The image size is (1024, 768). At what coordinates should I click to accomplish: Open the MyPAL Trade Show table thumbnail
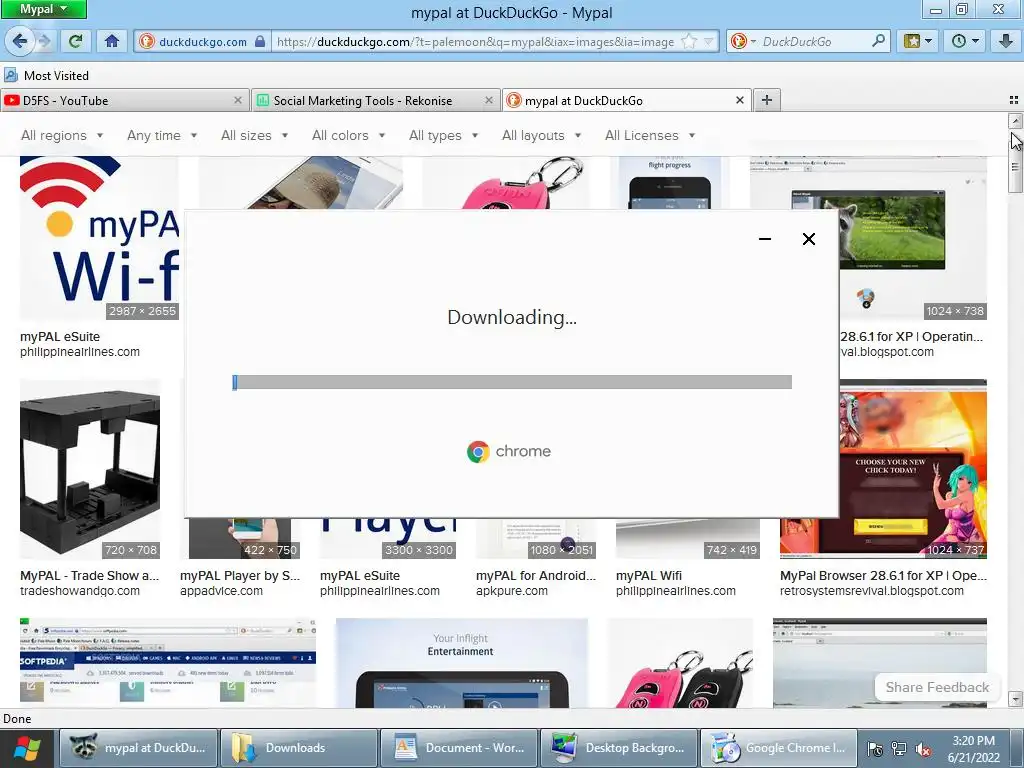[x=90, y=469]
